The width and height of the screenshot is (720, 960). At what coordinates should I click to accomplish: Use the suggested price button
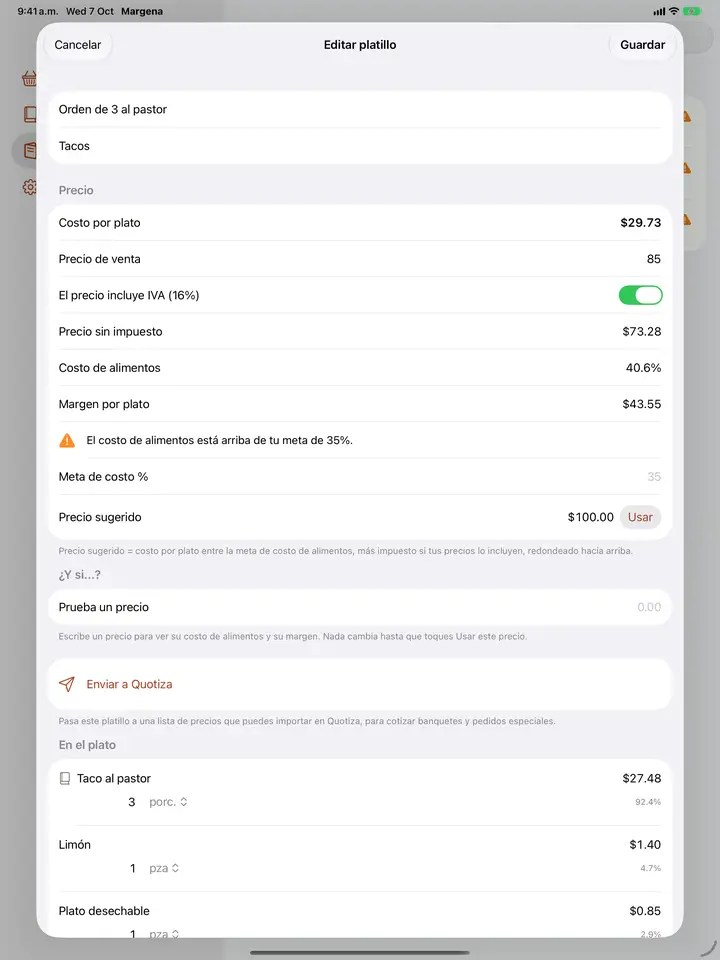640,517
